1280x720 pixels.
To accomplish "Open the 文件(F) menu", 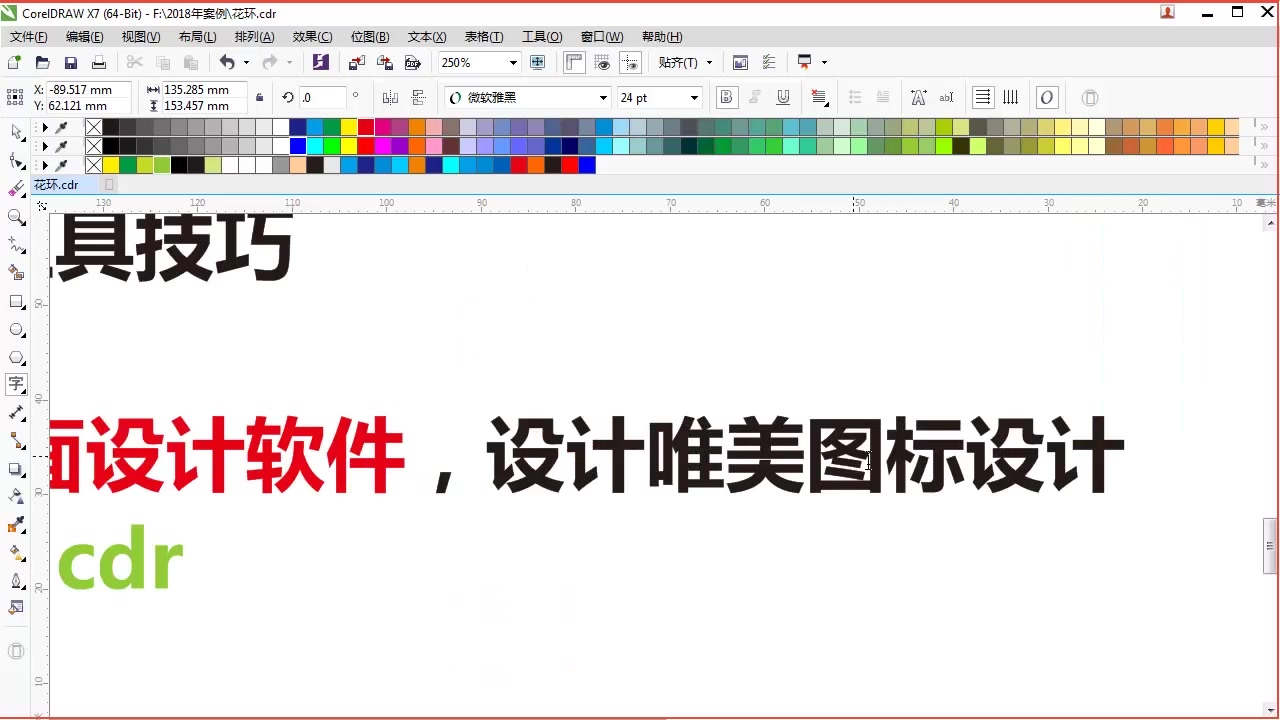I will (28, 36).
